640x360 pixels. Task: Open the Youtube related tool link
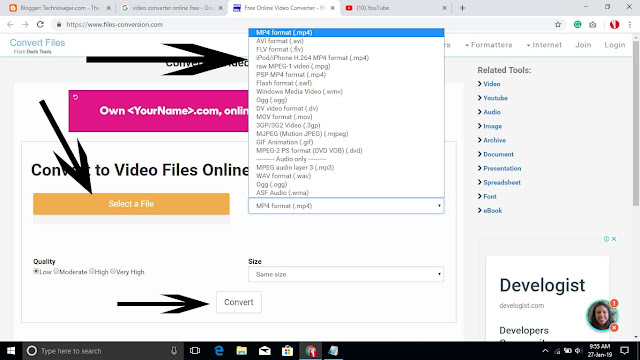(x=495, y=98)
